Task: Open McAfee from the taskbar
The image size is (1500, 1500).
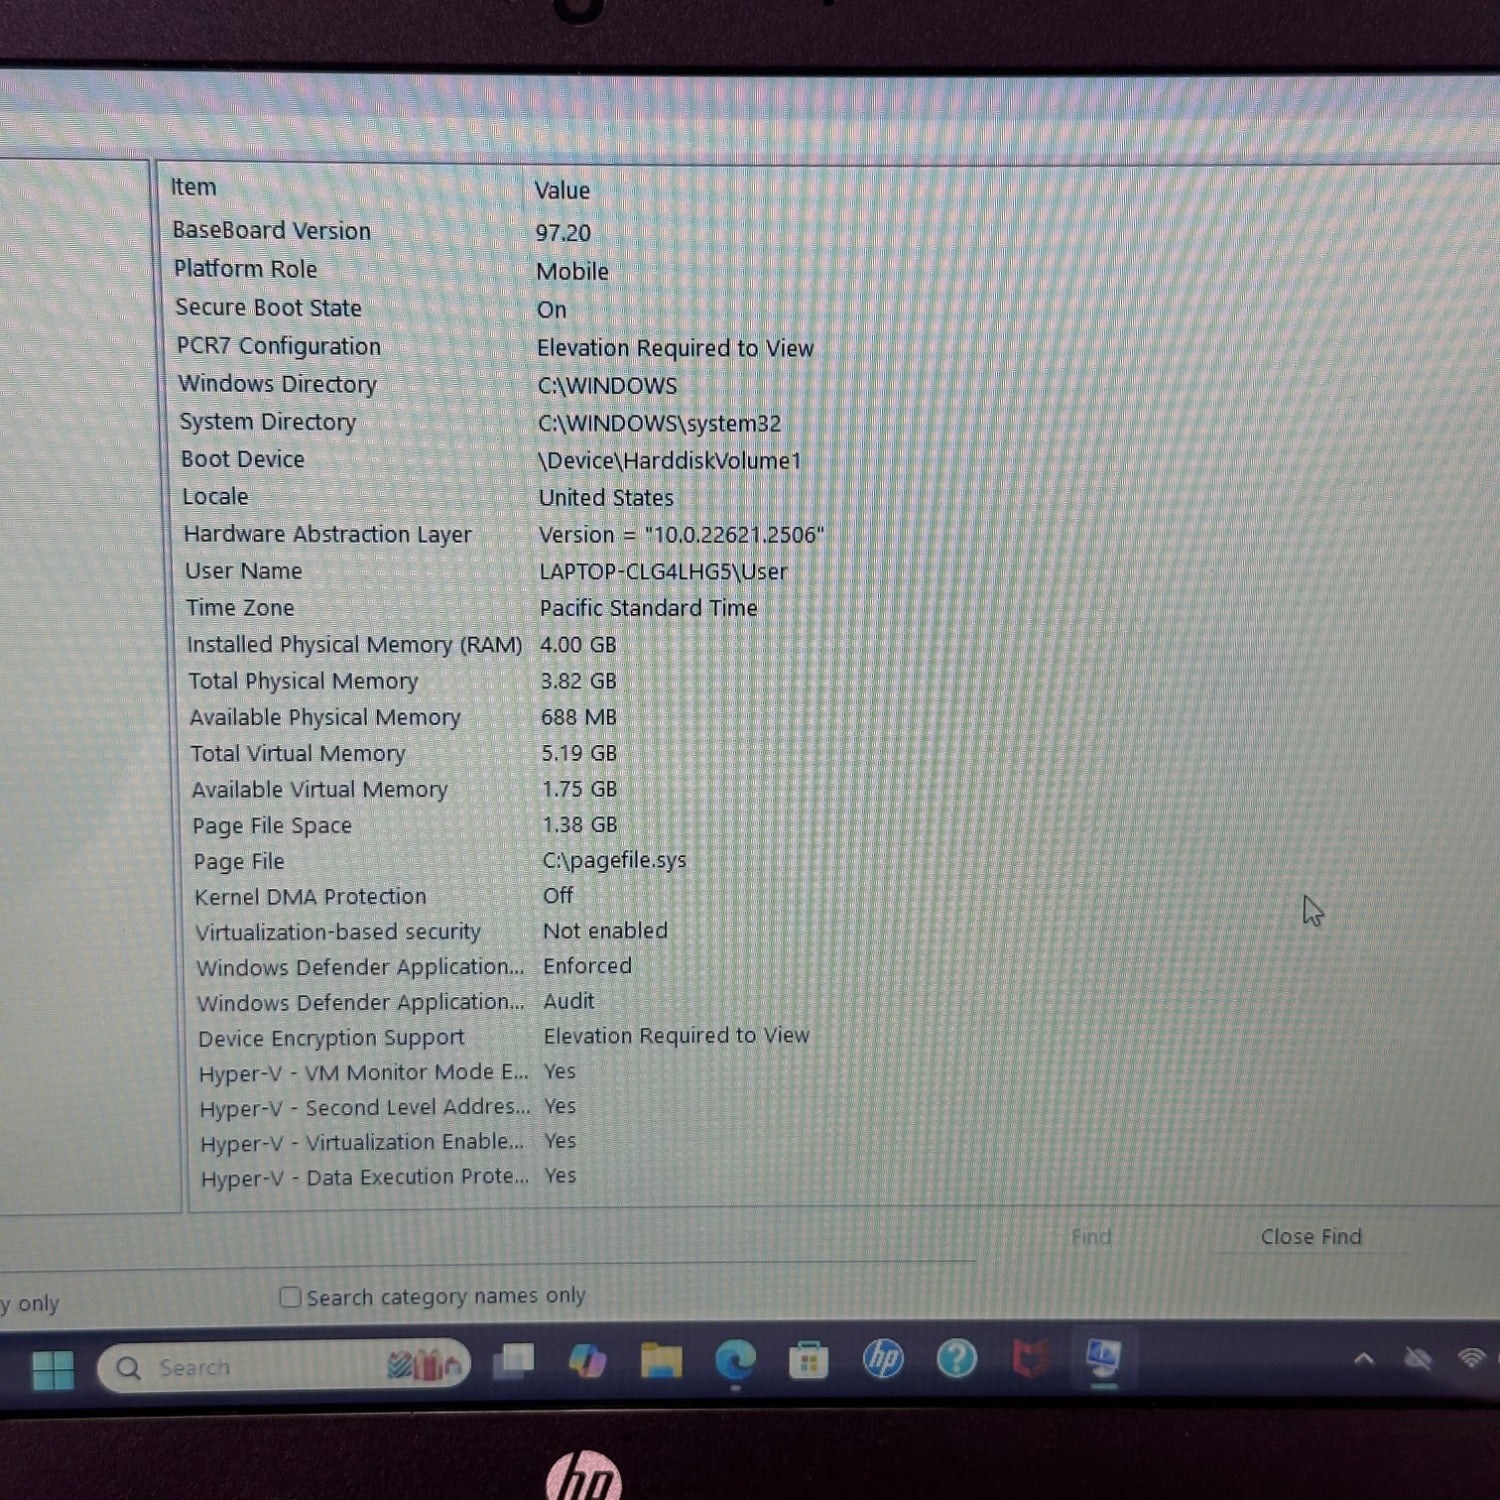Action: 1030,1359
